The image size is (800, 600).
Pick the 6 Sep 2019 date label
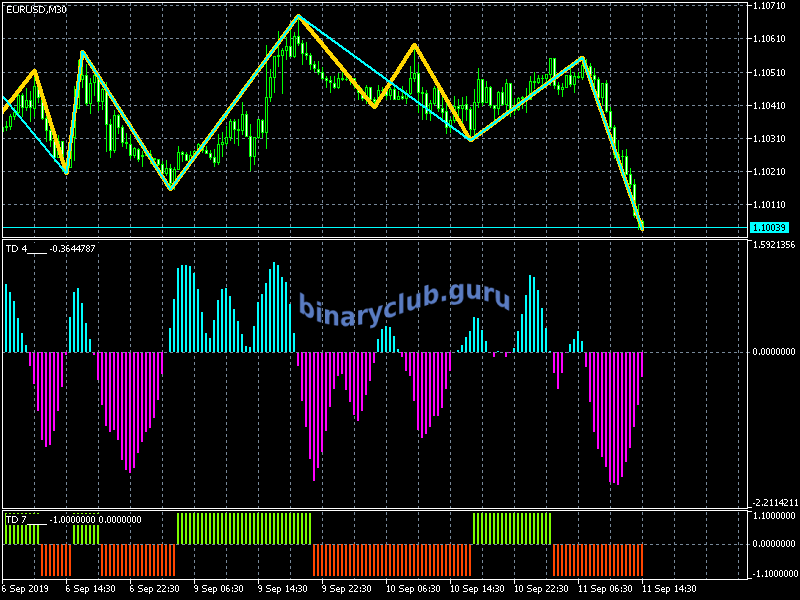pos(27,588)
